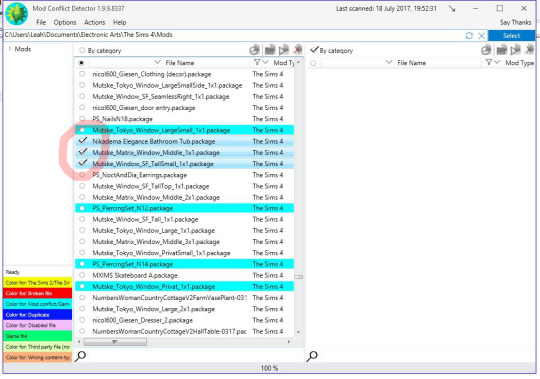Enable By category in left panel
540x379 pixels.
click(82, 50)
